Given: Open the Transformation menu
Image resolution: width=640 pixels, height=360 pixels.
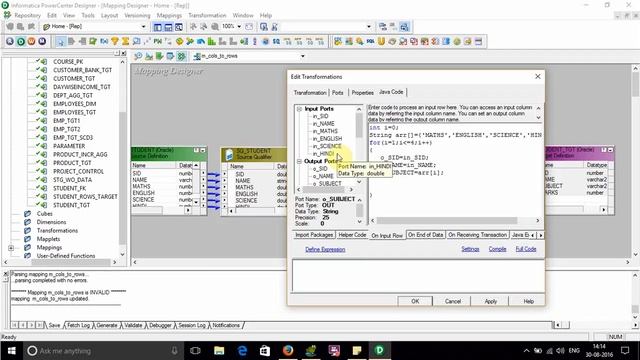Looking at the screenshot, I should click(x=207, y=15).
